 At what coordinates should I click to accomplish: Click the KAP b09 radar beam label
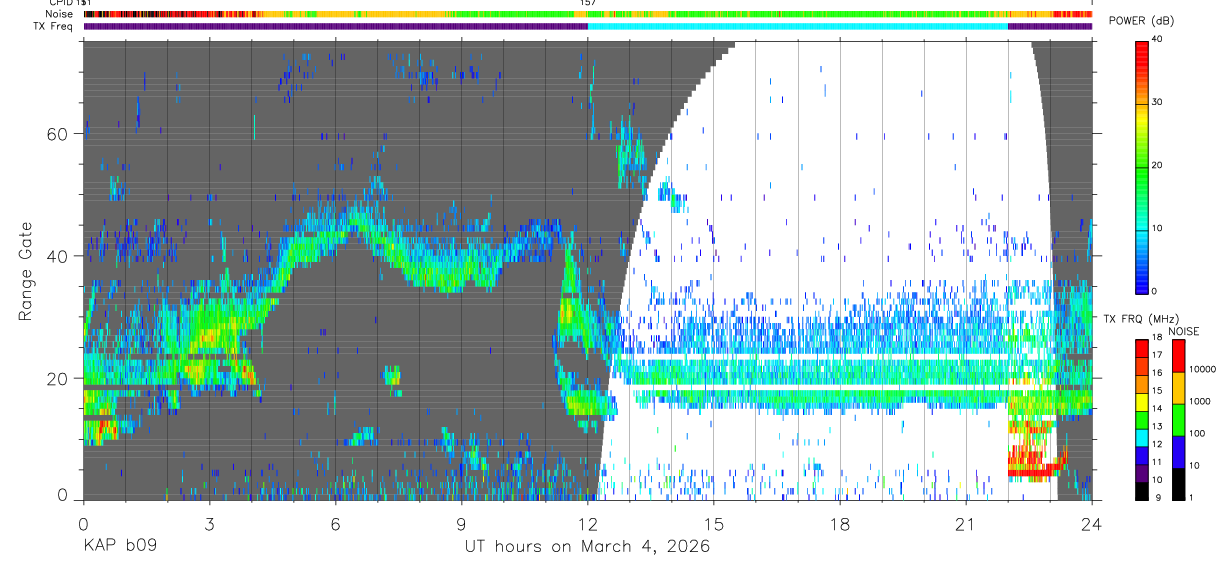(118, 547)
